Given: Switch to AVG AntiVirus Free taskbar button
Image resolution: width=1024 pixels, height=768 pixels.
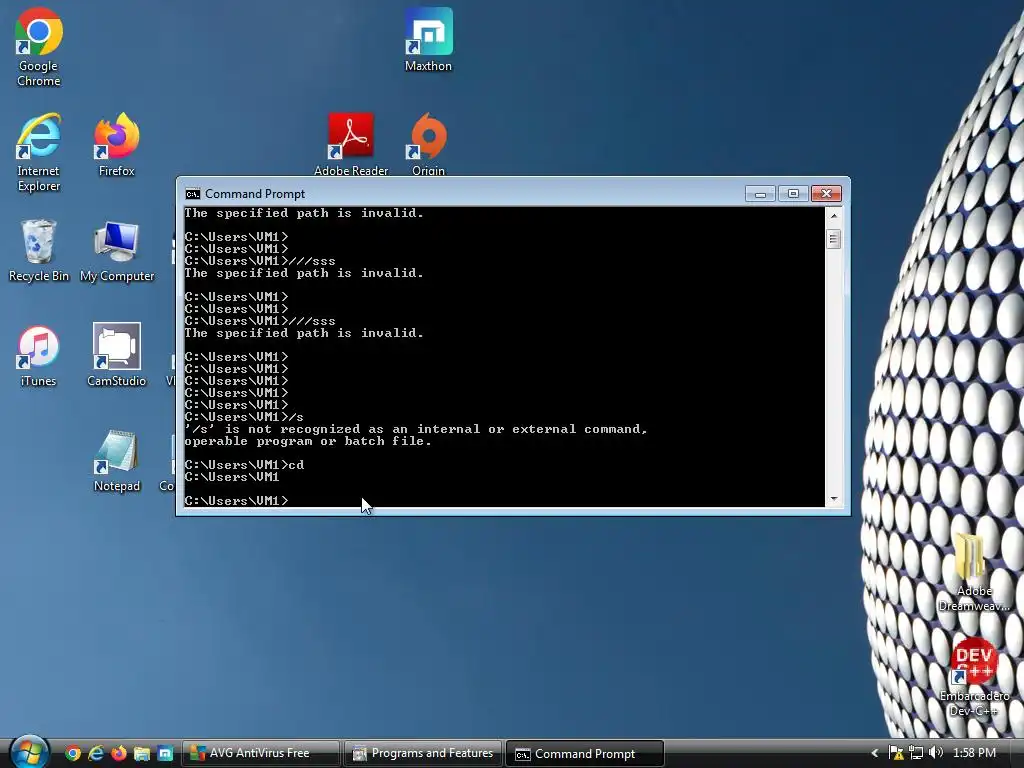Looking at the screenshot, I should point(261,754).
